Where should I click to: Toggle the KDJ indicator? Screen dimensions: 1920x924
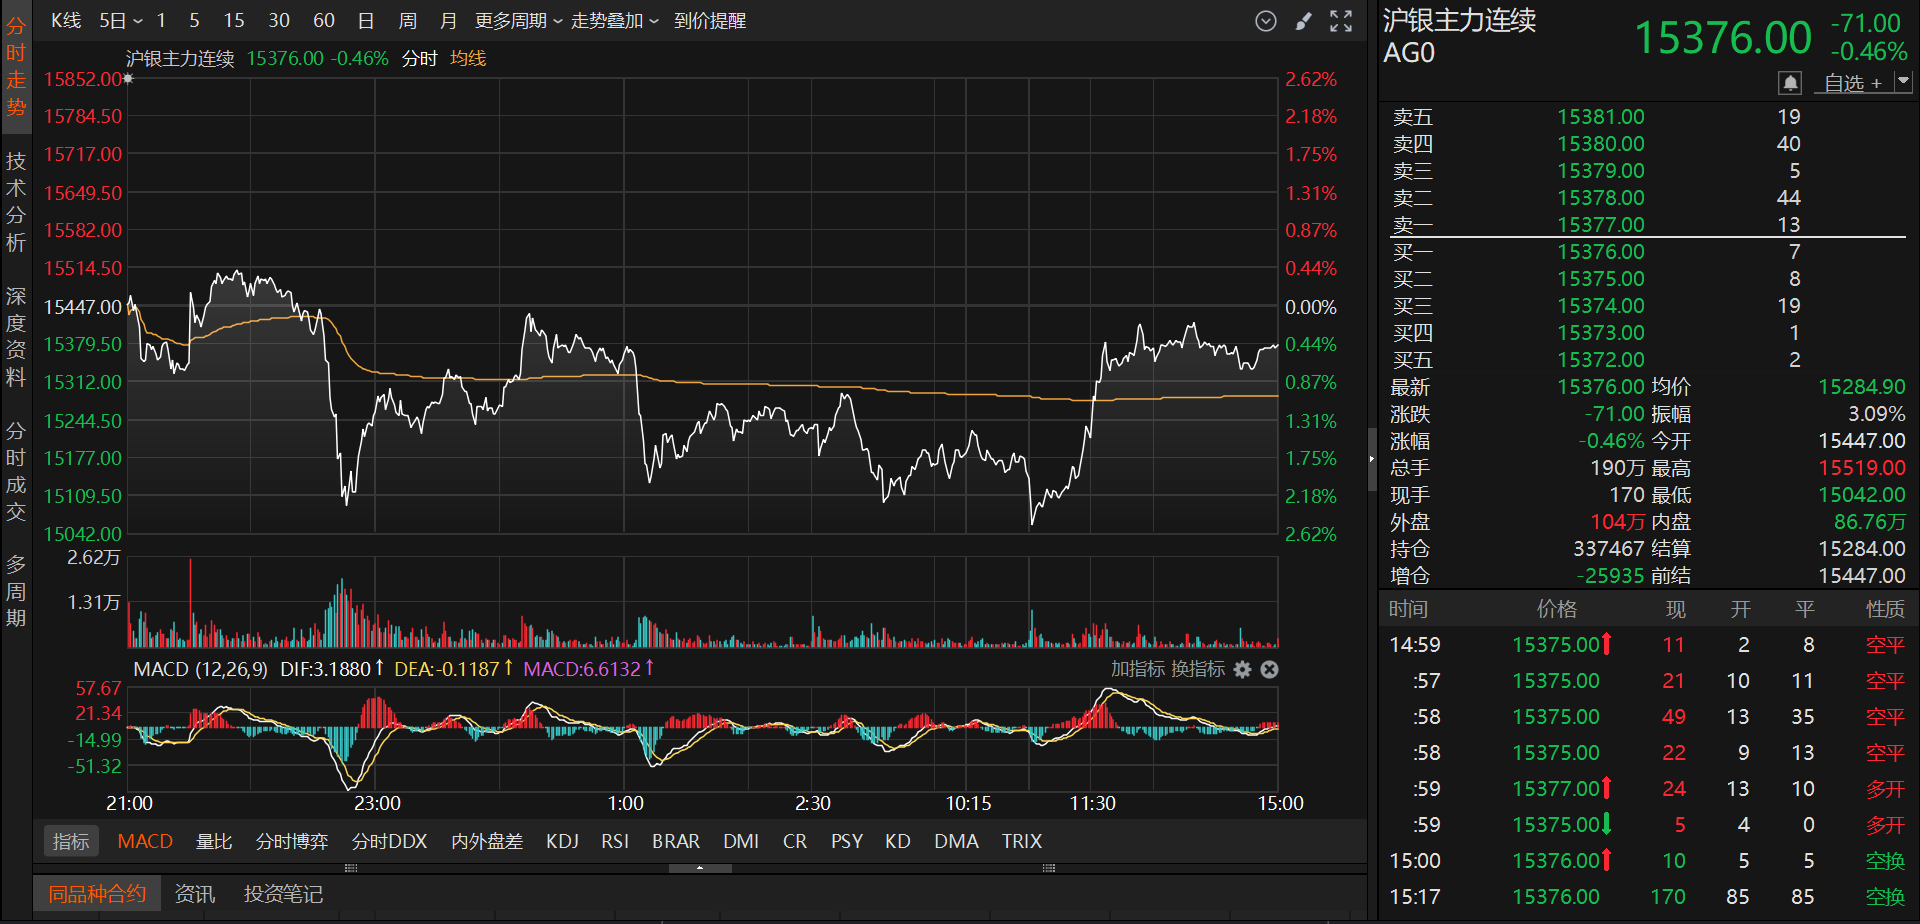click(x=562, y=841)
